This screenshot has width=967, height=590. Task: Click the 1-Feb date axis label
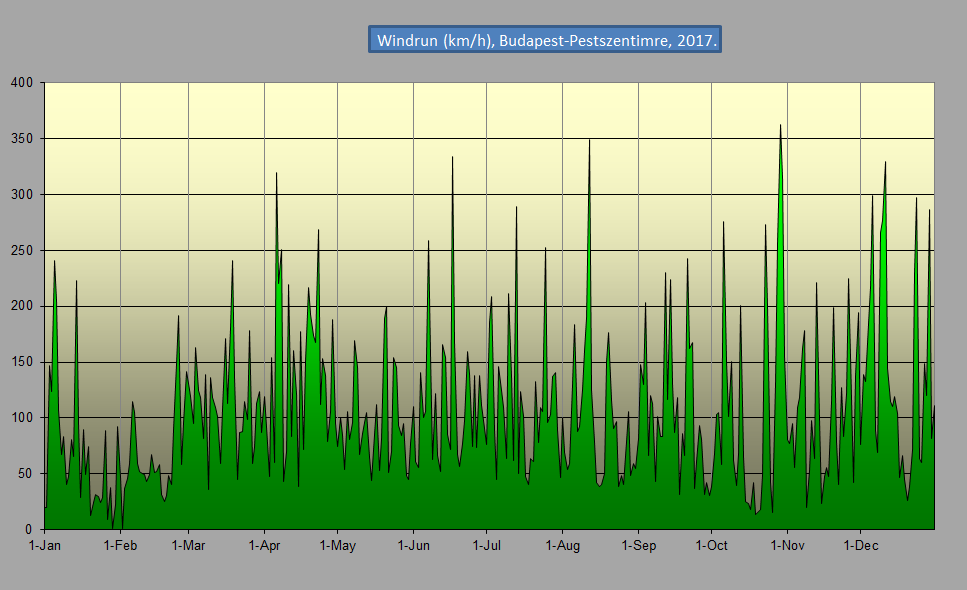coord(120,546)
